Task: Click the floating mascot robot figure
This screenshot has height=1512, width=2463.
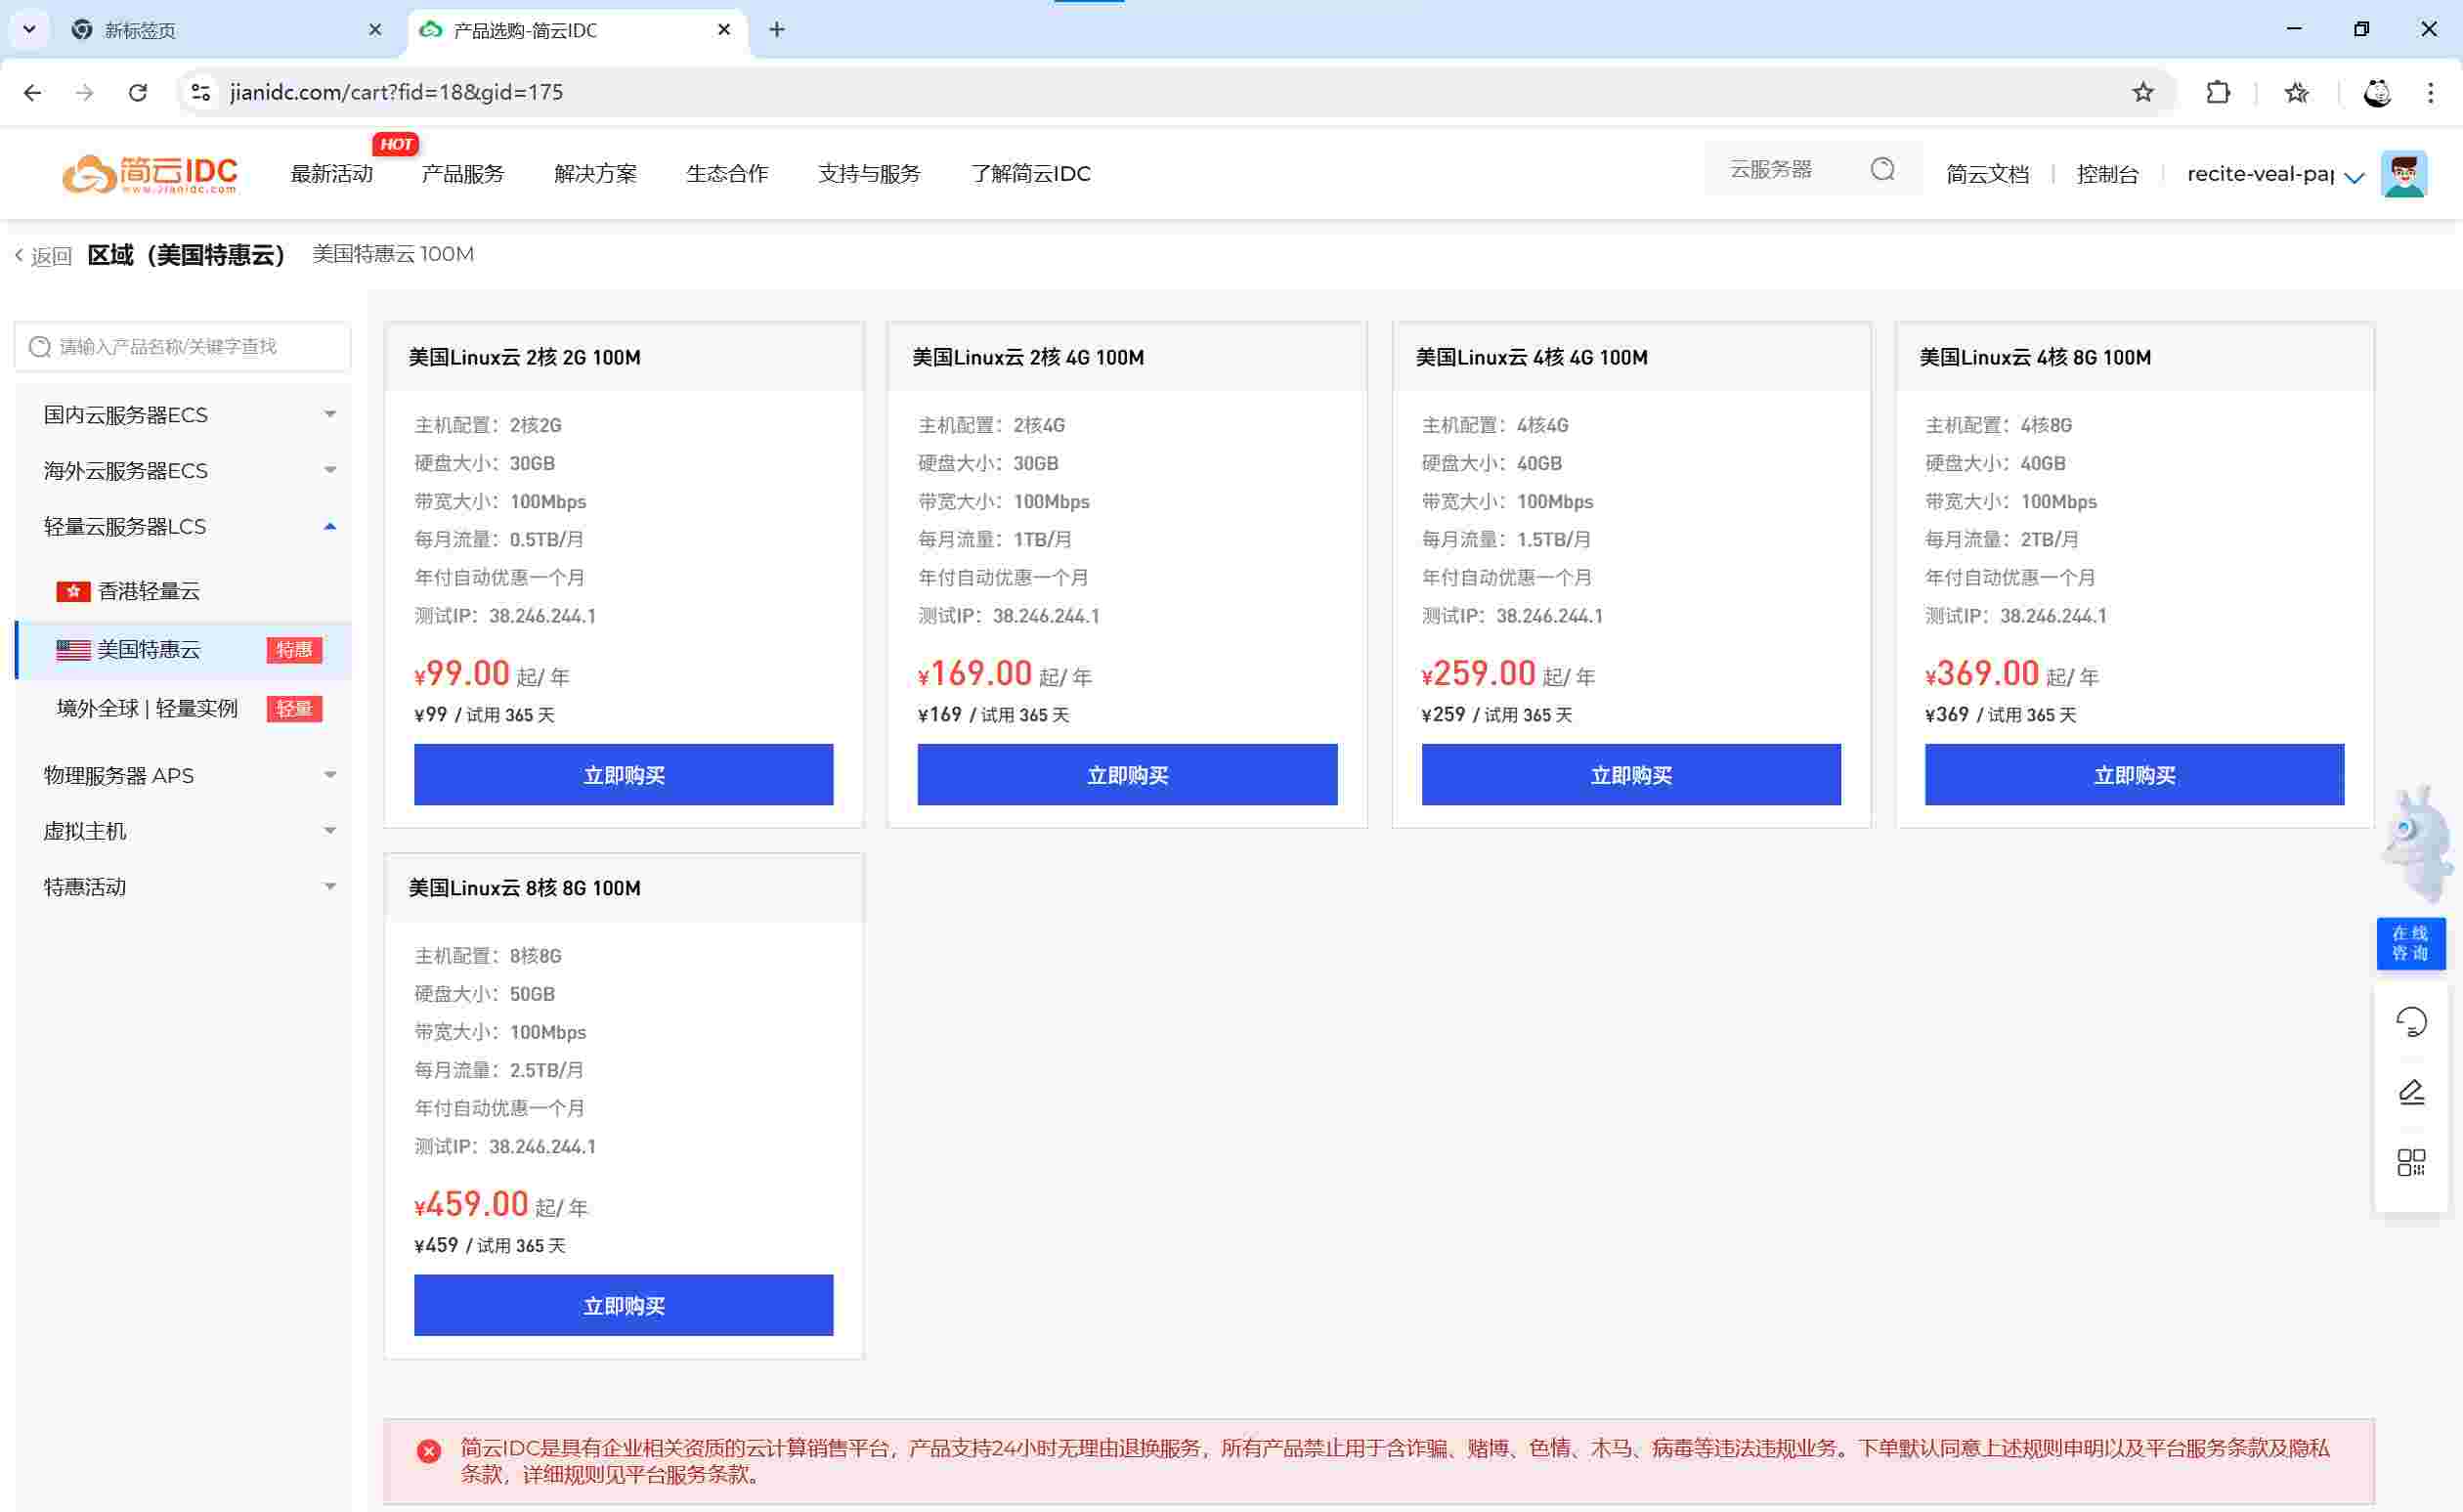Action: click(x=2418, y=843)
